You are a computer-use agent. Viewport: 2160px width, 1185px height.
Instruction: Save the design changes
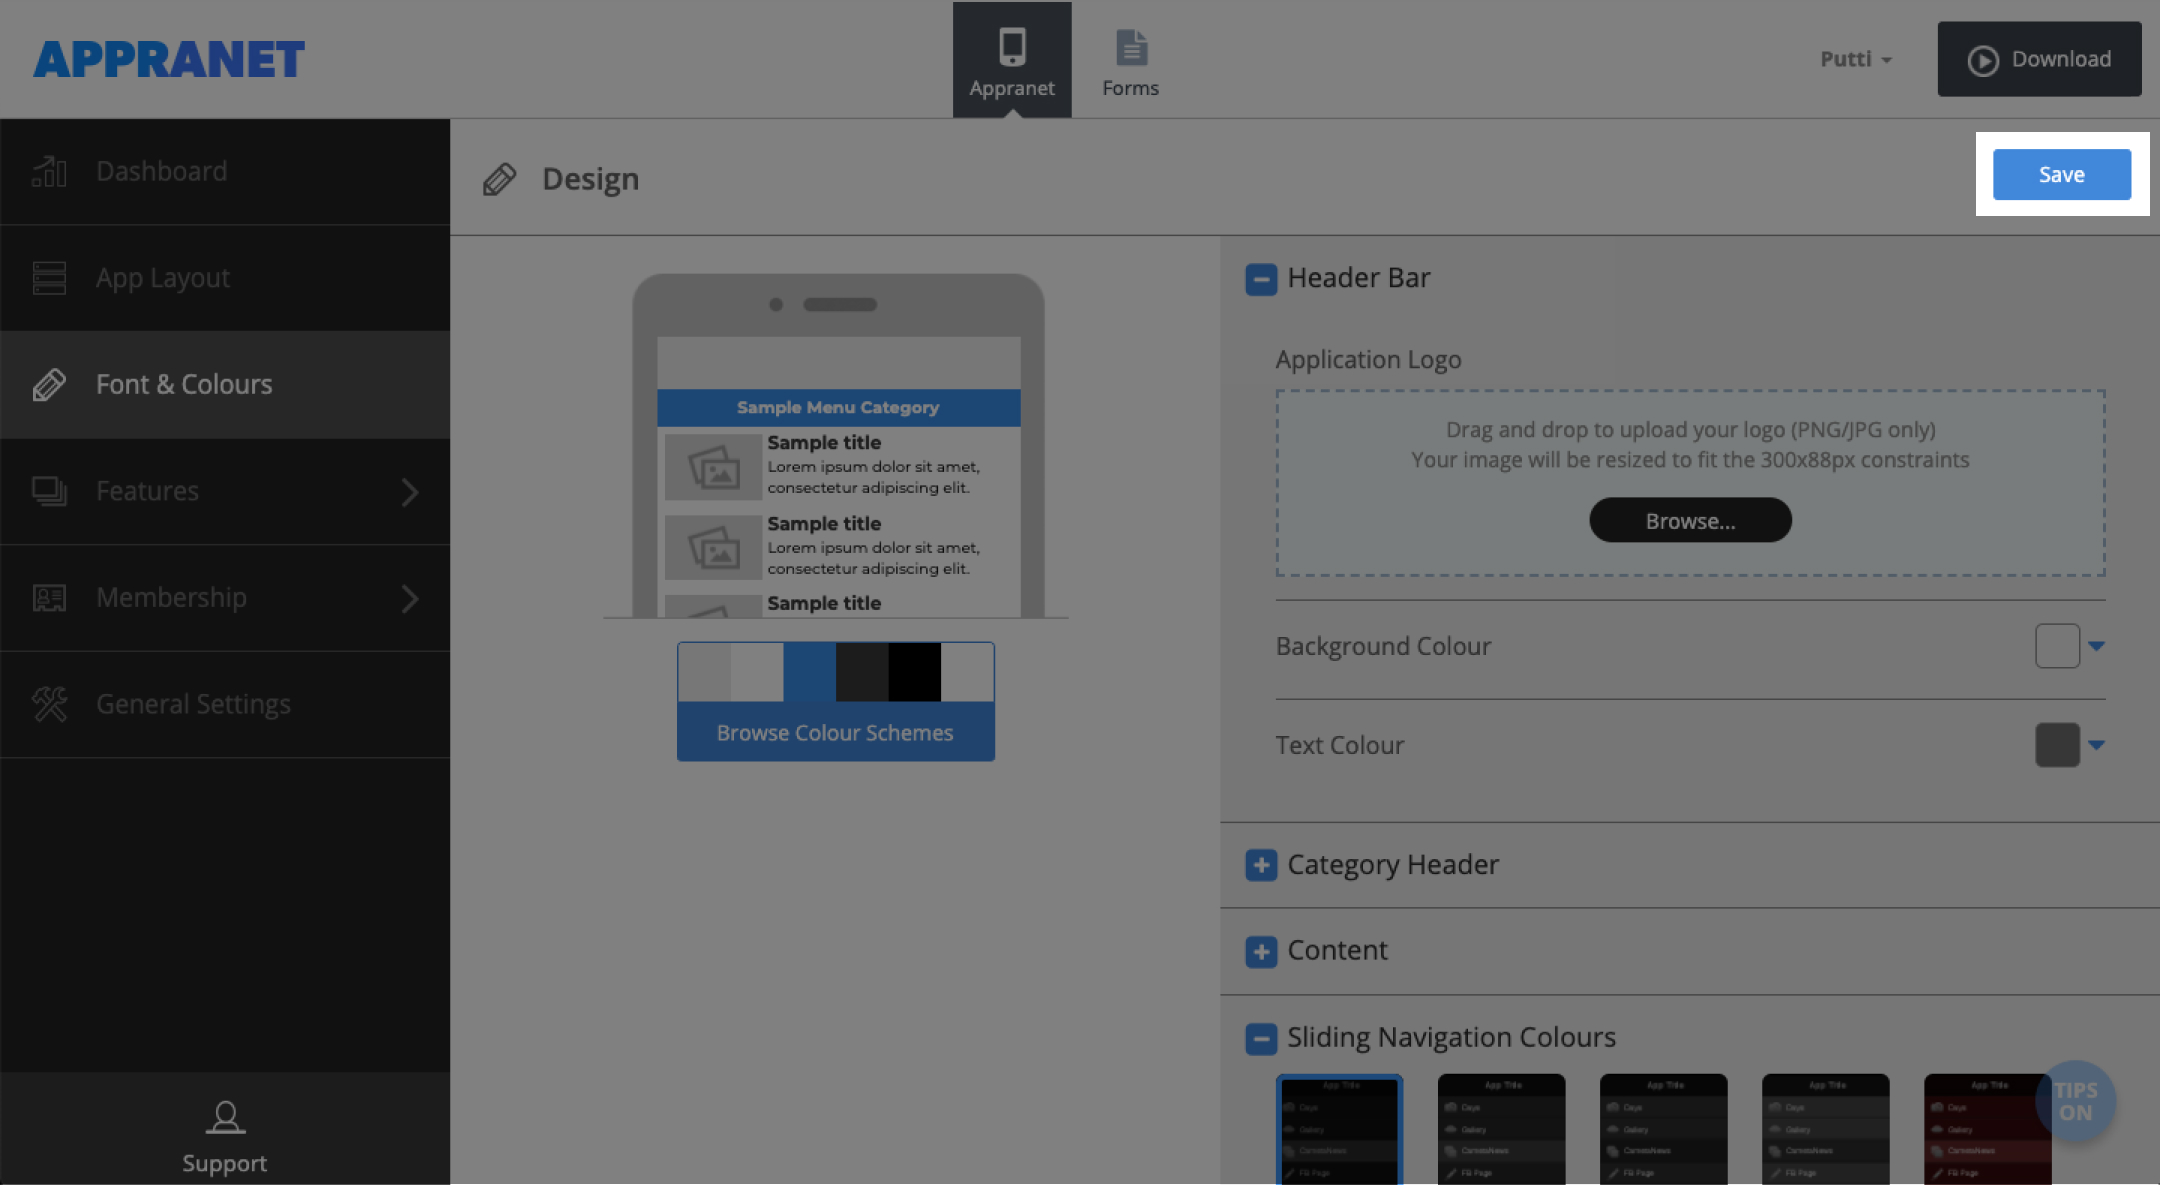(x=2061, y=175)
